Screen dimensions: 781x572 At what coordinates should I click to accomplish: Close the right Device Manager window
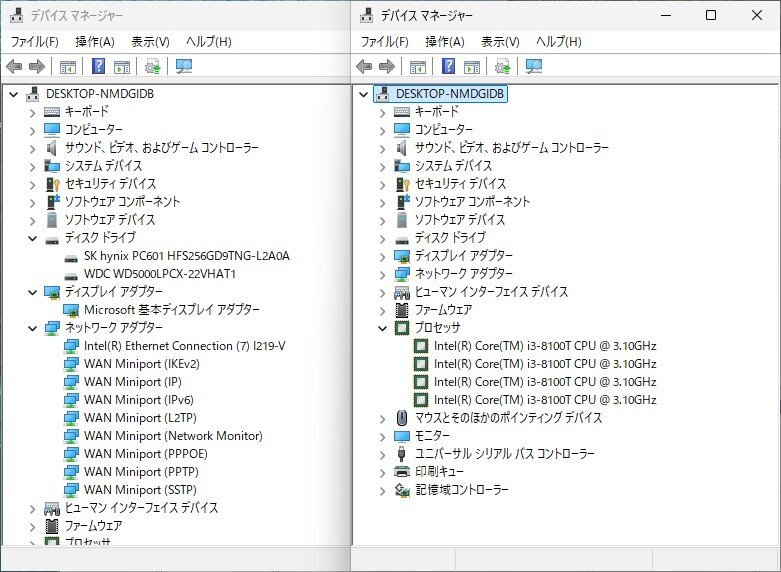757,15
